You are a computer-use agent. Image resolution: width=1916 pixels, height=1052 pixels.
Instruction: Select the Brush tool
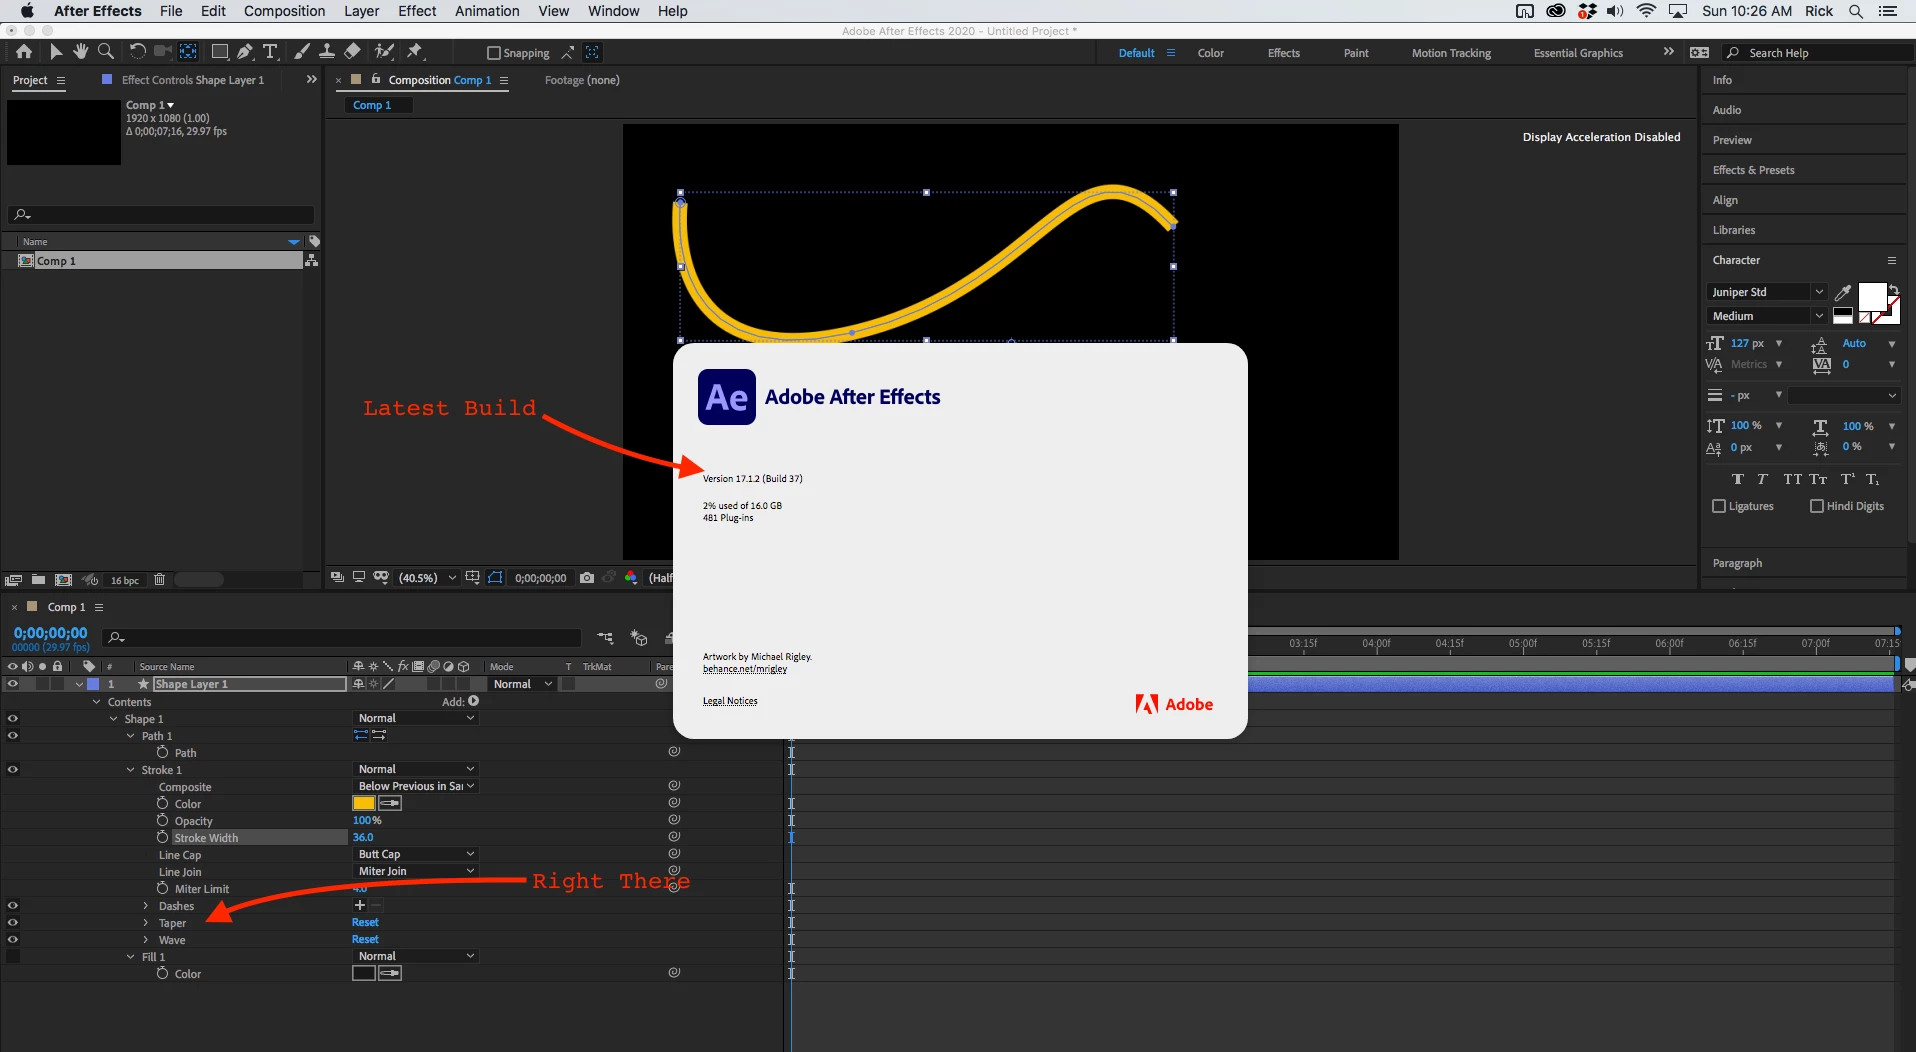pyautogui.click(x=302, y=52)
